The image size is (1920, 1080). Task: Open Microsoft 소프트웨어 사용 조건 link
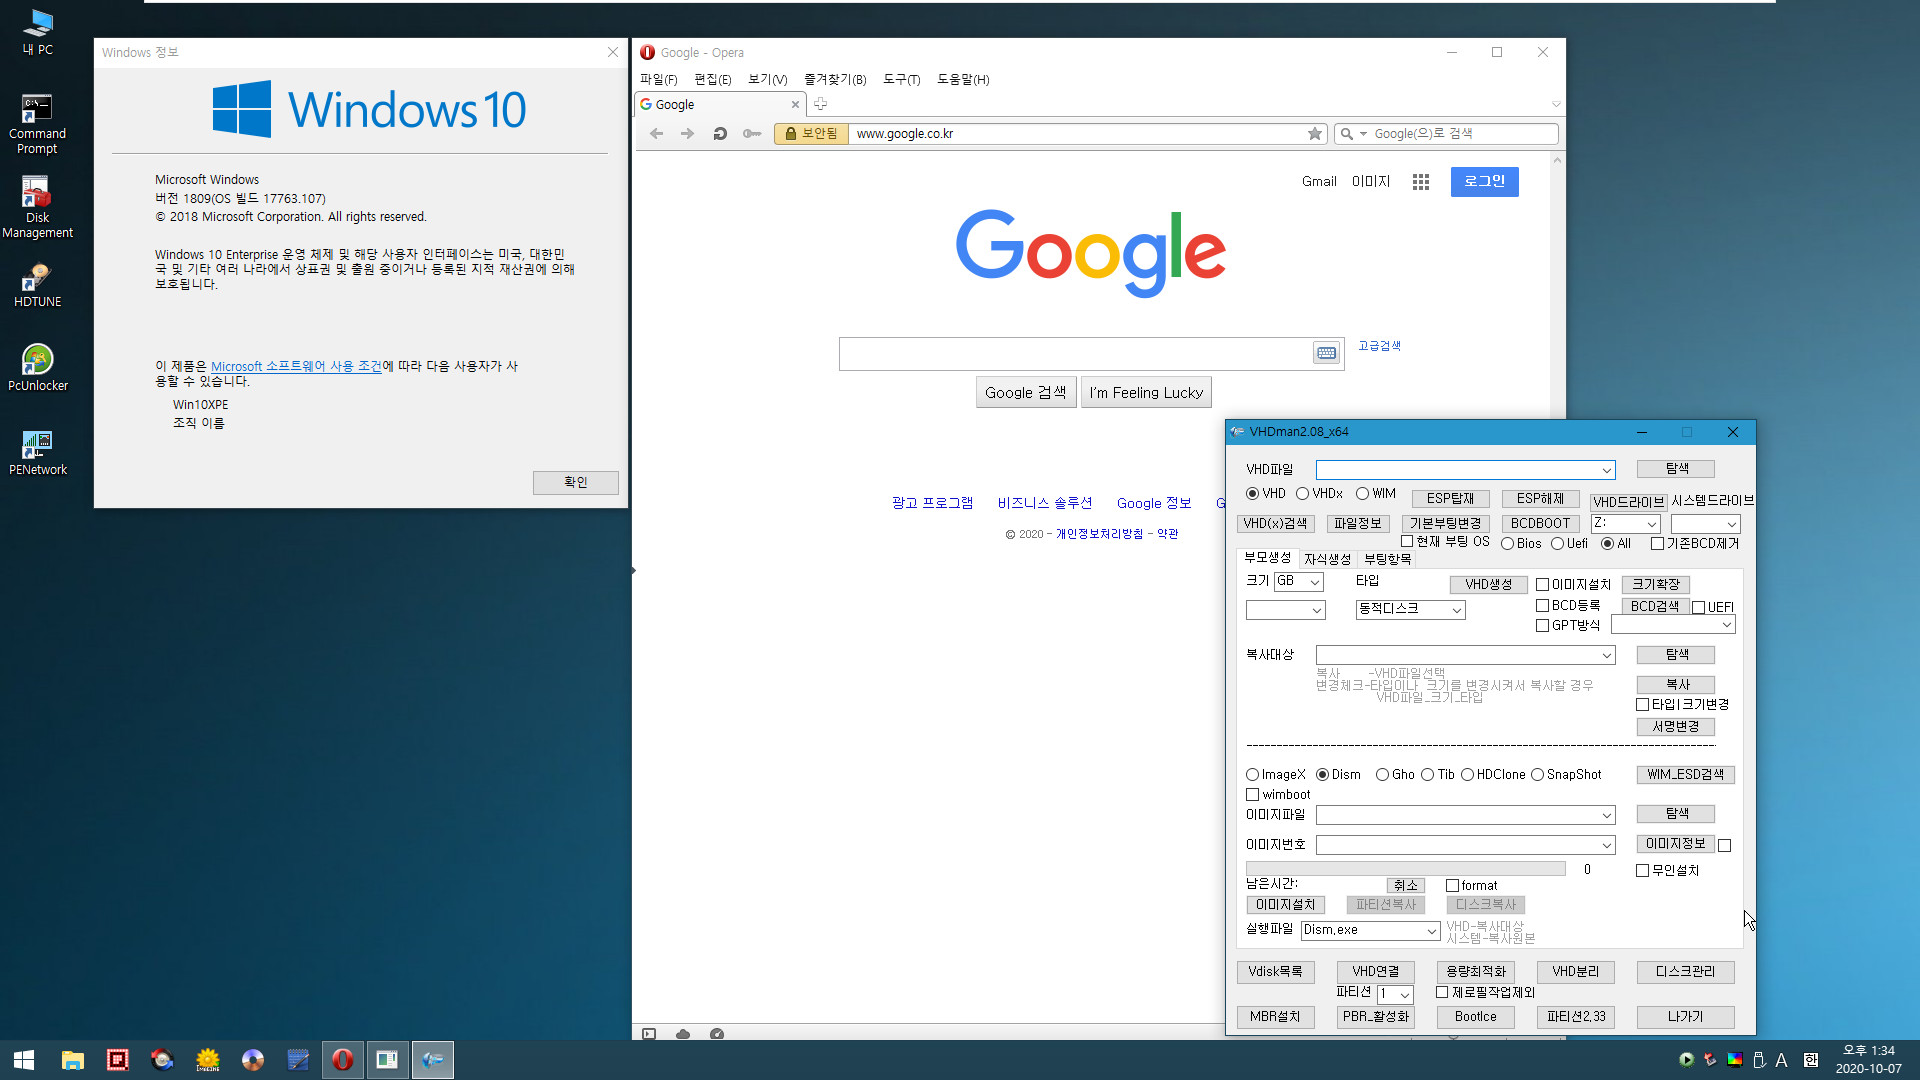297,367
